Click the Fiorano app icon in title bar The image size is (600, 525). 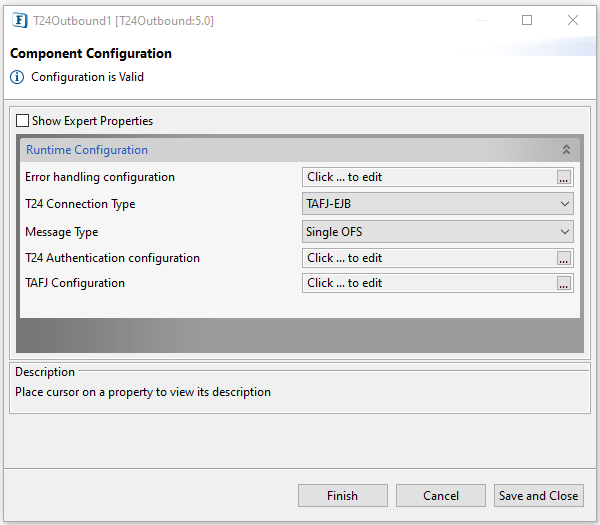[20, 20]
